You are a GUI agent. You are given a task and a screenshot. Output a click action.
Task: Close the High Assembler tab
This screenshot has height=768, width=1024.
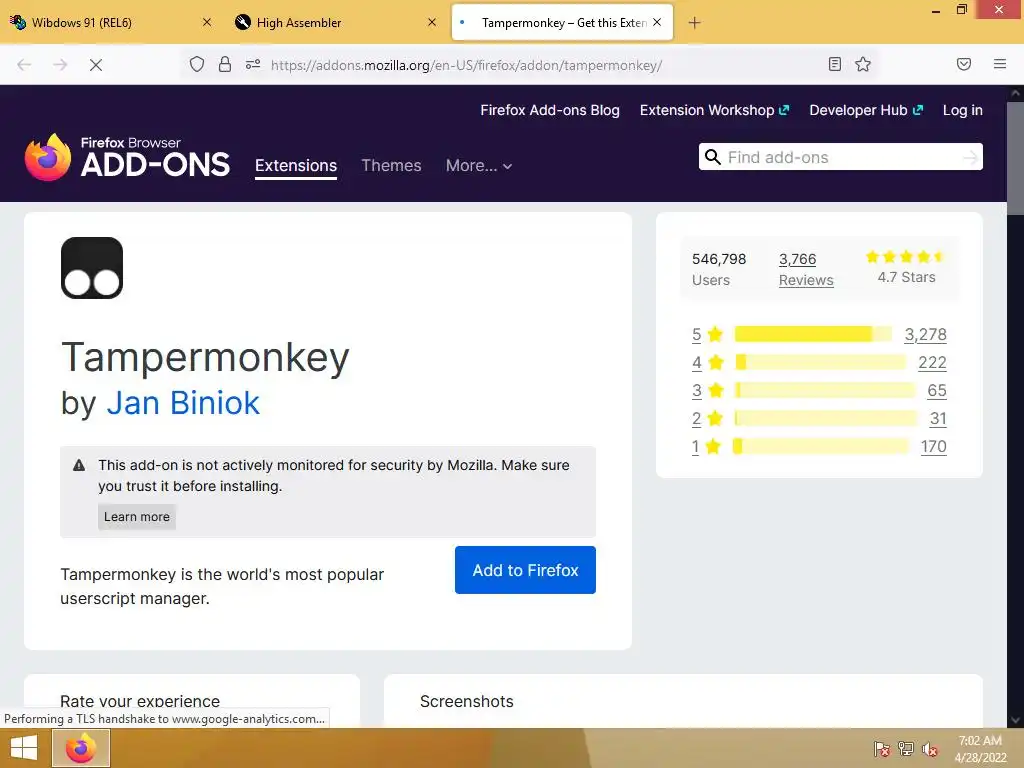tap(432, 22)
